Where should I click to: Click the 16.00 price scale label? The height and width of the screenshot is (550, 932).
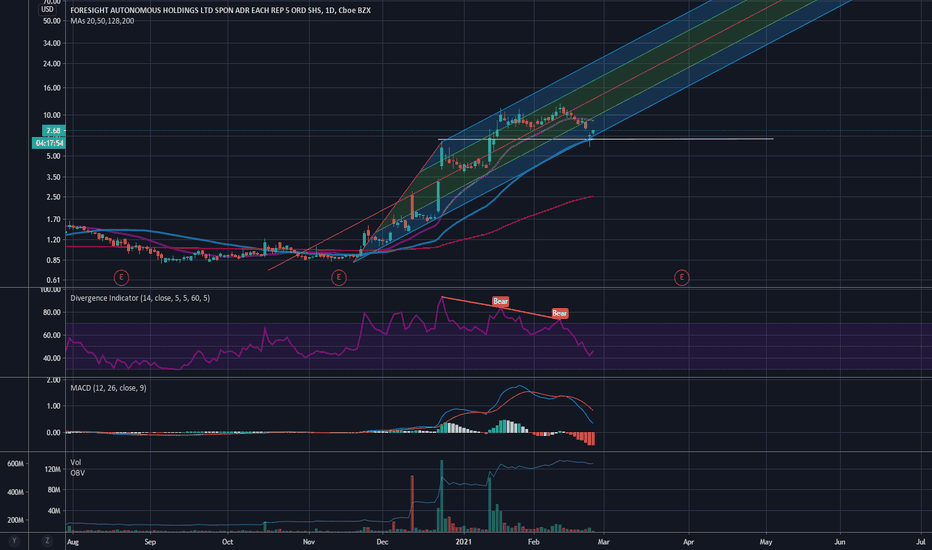pyautogui.click(x=52, y=87)
